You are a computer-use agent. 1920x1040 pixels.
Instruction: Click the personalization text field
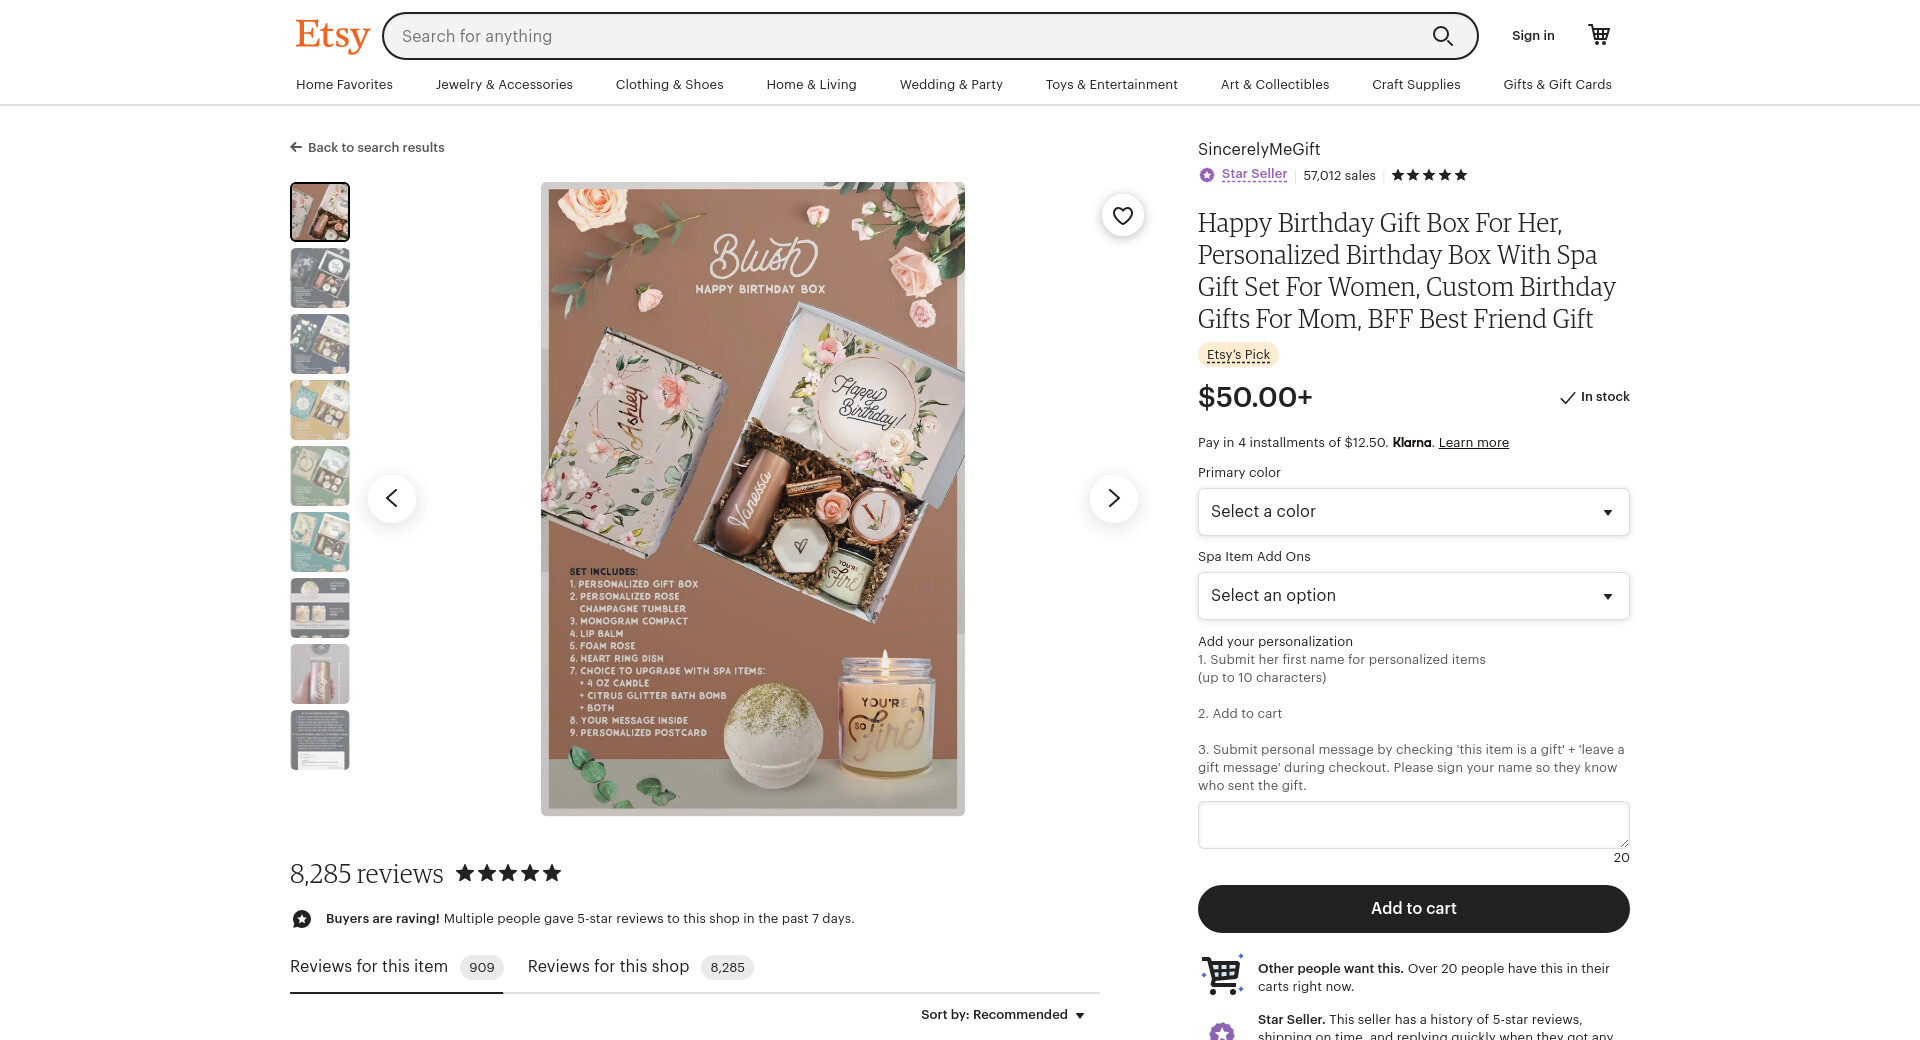(1413, 825)
